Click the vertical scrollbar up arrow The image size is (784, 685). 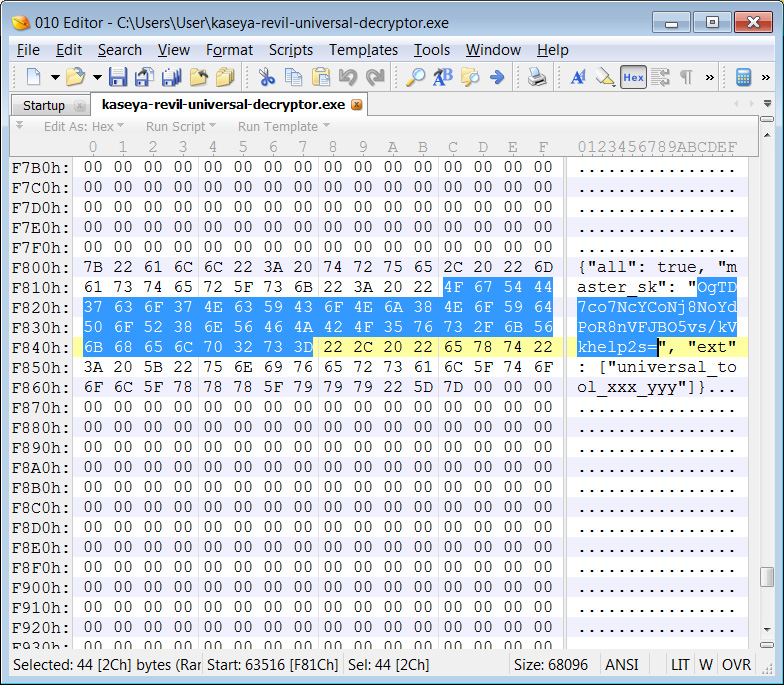[x=767, y=135]
